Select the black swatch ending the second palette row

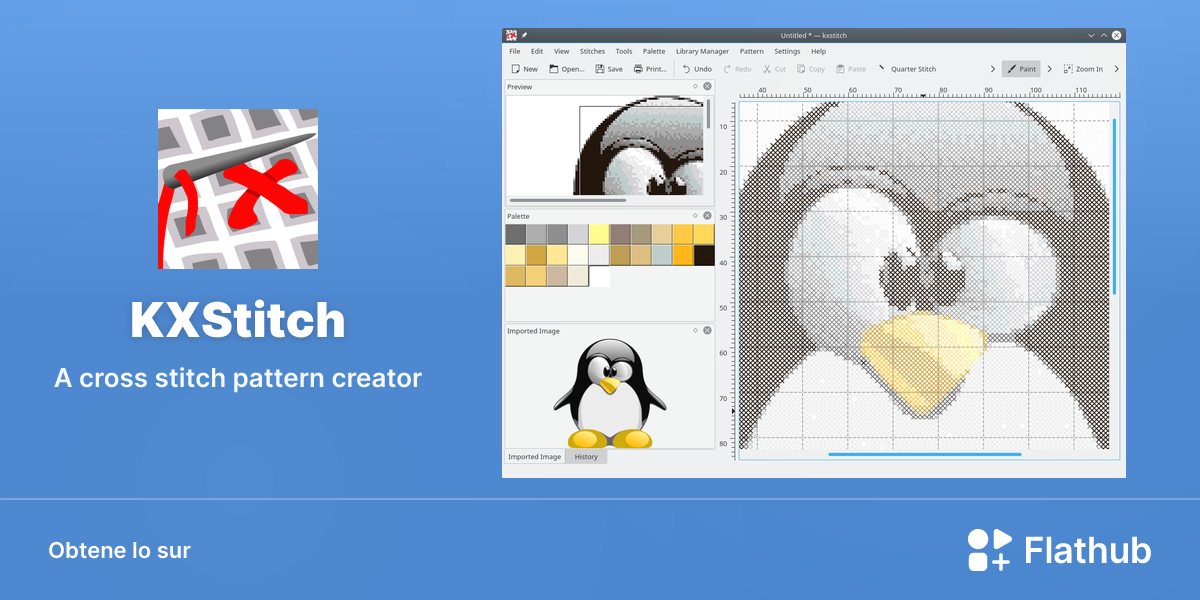[704, 255]
